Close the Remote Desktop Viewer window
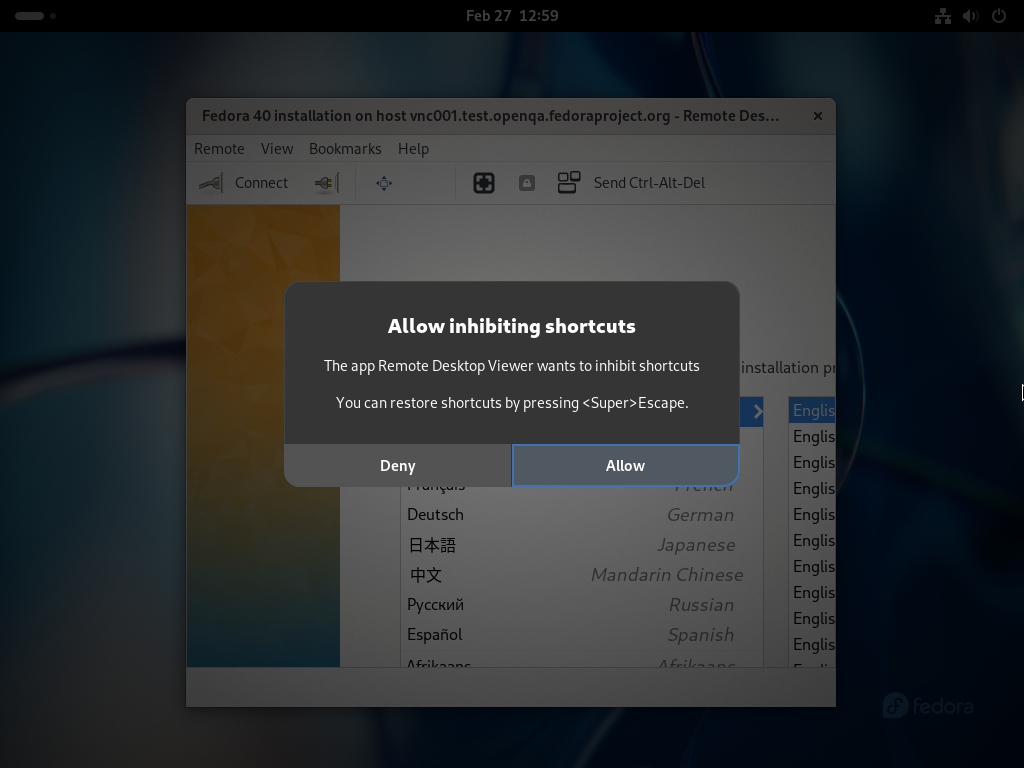The image size is (1024, 768). 818,116
